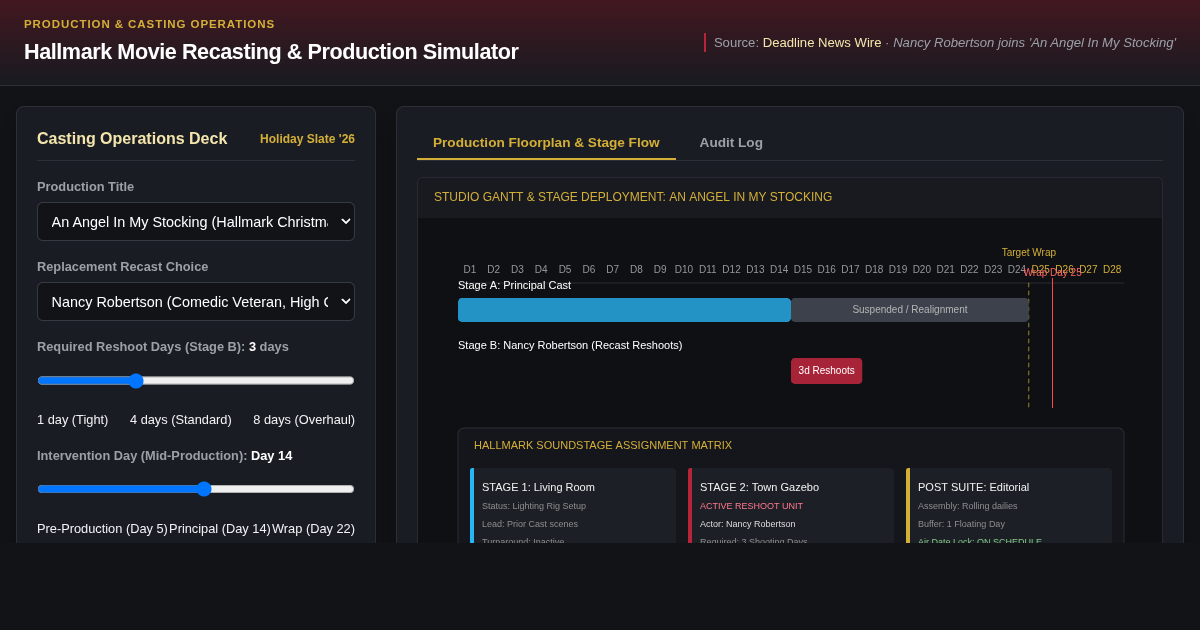Click the '4 days (Standard)' label
1200x630 pixels.
(181, 419)
